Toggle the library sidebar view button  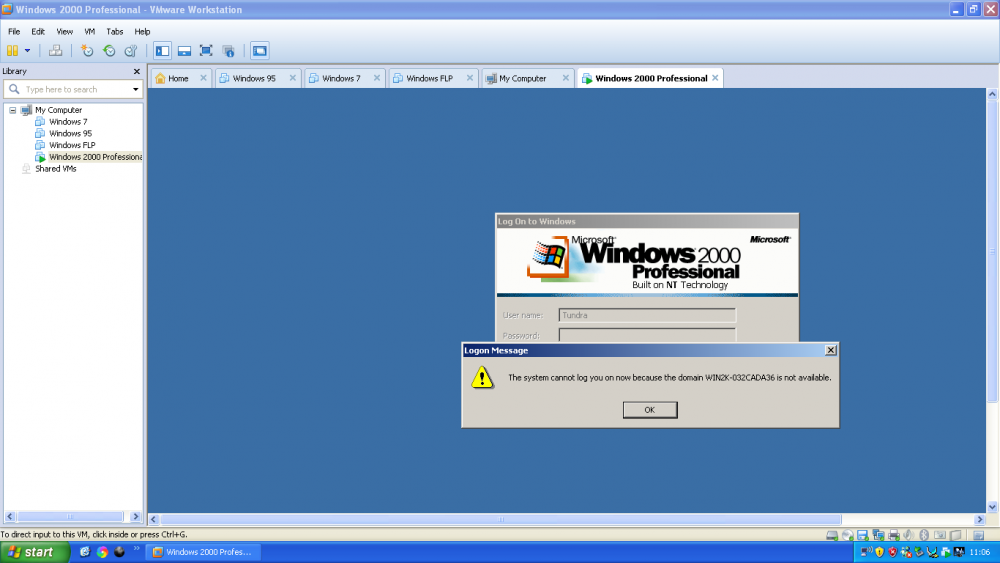tap(162, 50)
